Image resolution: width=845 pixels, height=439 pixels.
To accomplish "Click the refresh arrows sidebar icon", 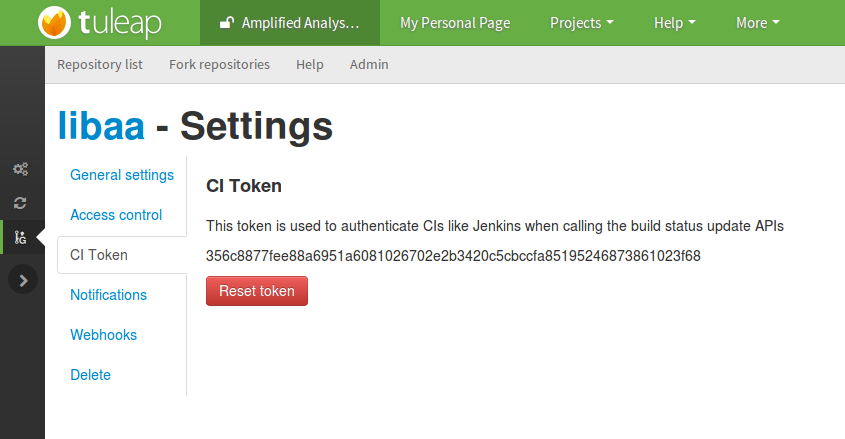I will 20,203.
